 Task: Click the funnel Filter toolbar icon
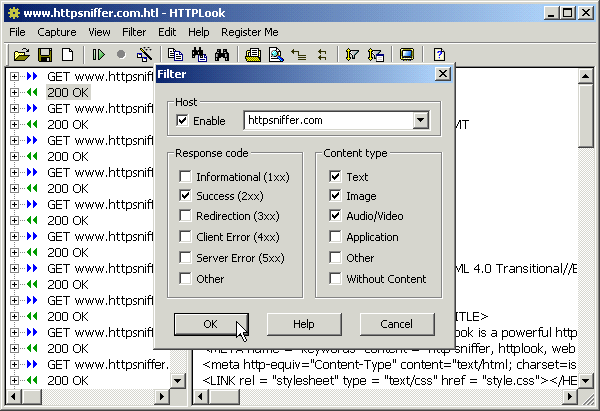tap(352, 55)
